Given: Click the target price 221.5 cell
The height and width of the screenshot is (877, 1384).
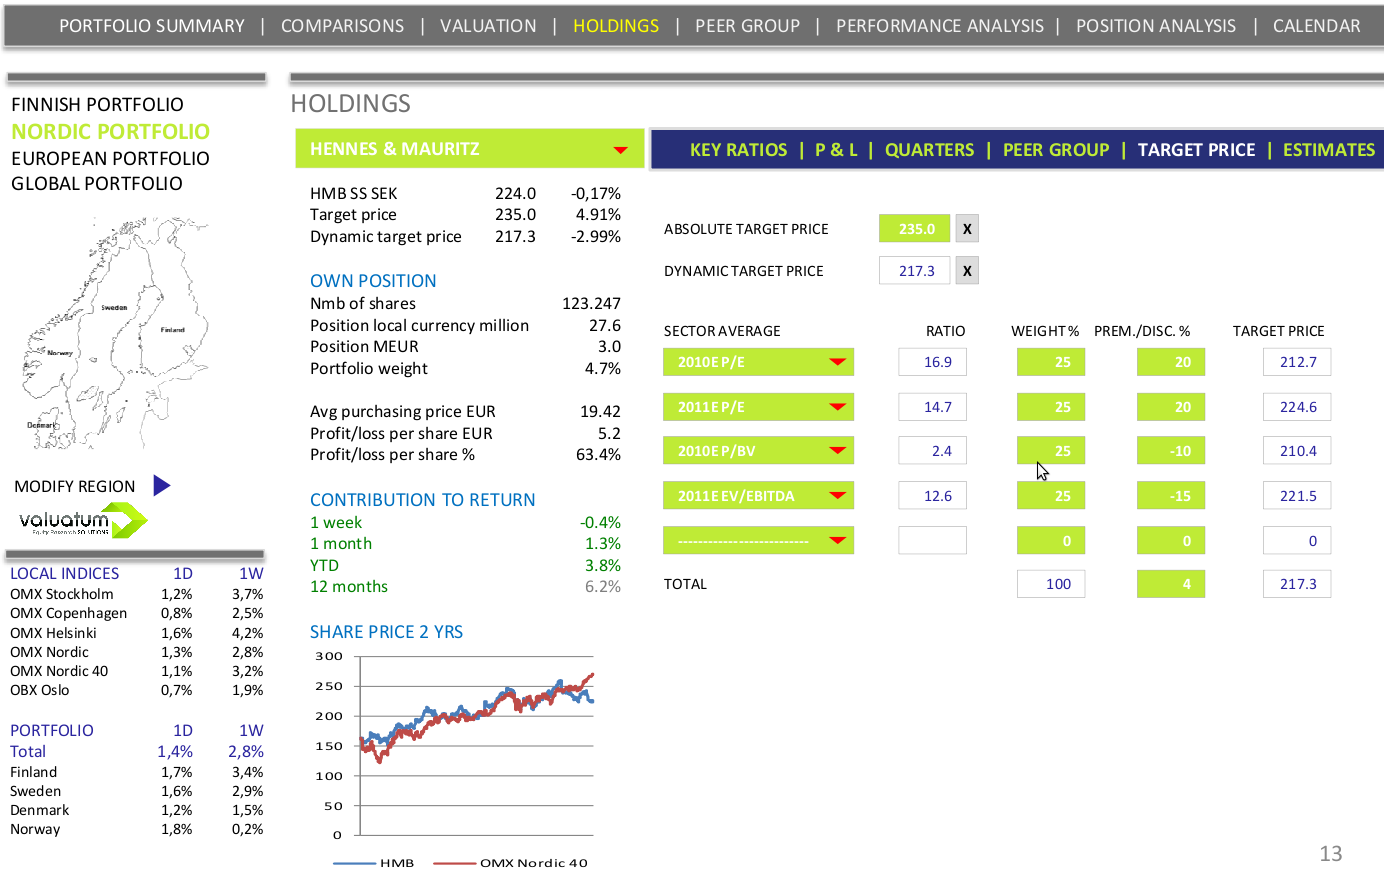Looking at the screenshot, I should pyautogui.click(x=1297, y=496).
